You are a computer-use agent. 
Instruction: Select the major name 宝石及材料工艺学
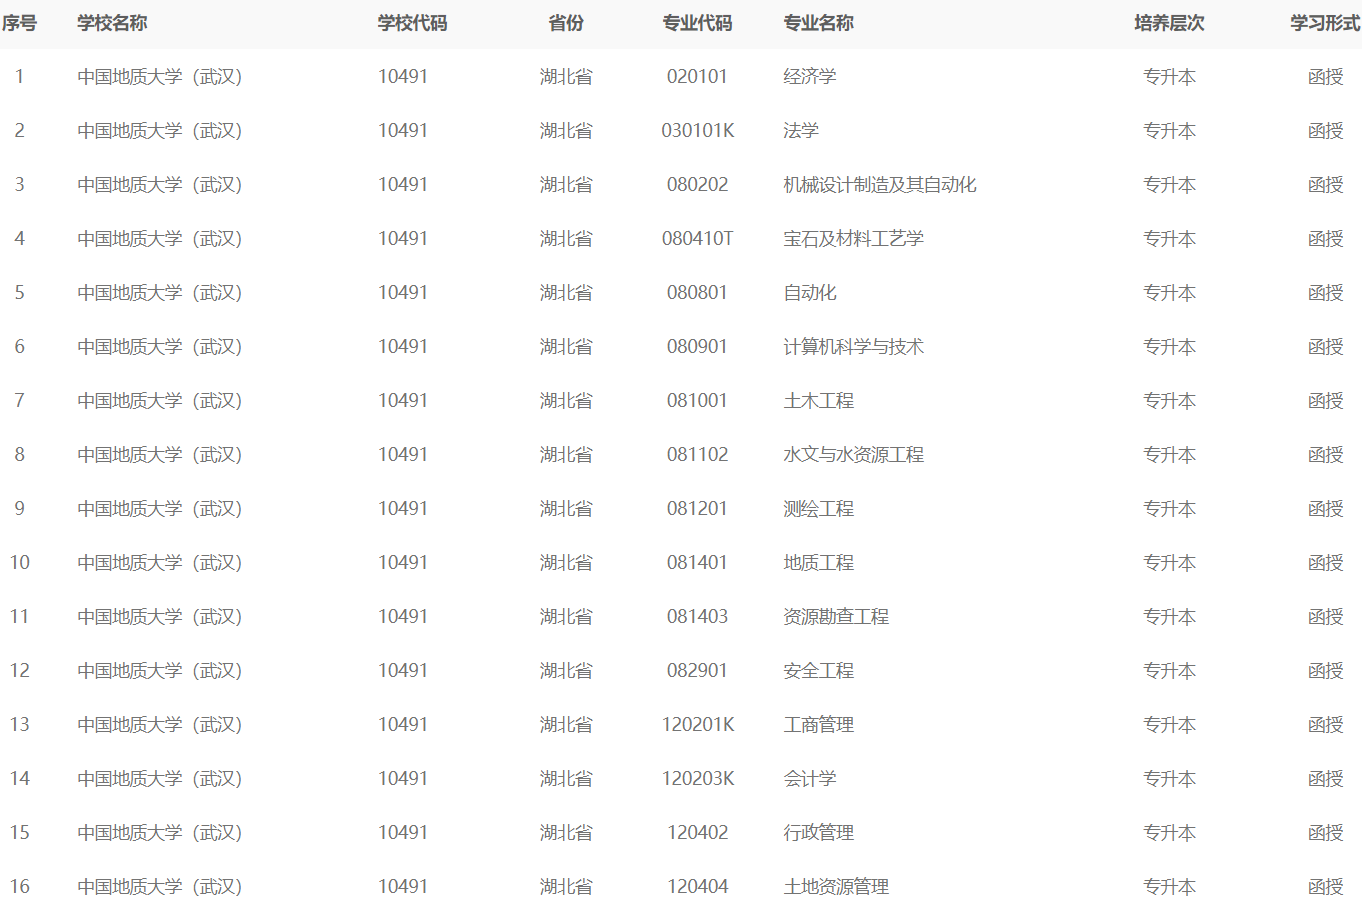point(853,239)
